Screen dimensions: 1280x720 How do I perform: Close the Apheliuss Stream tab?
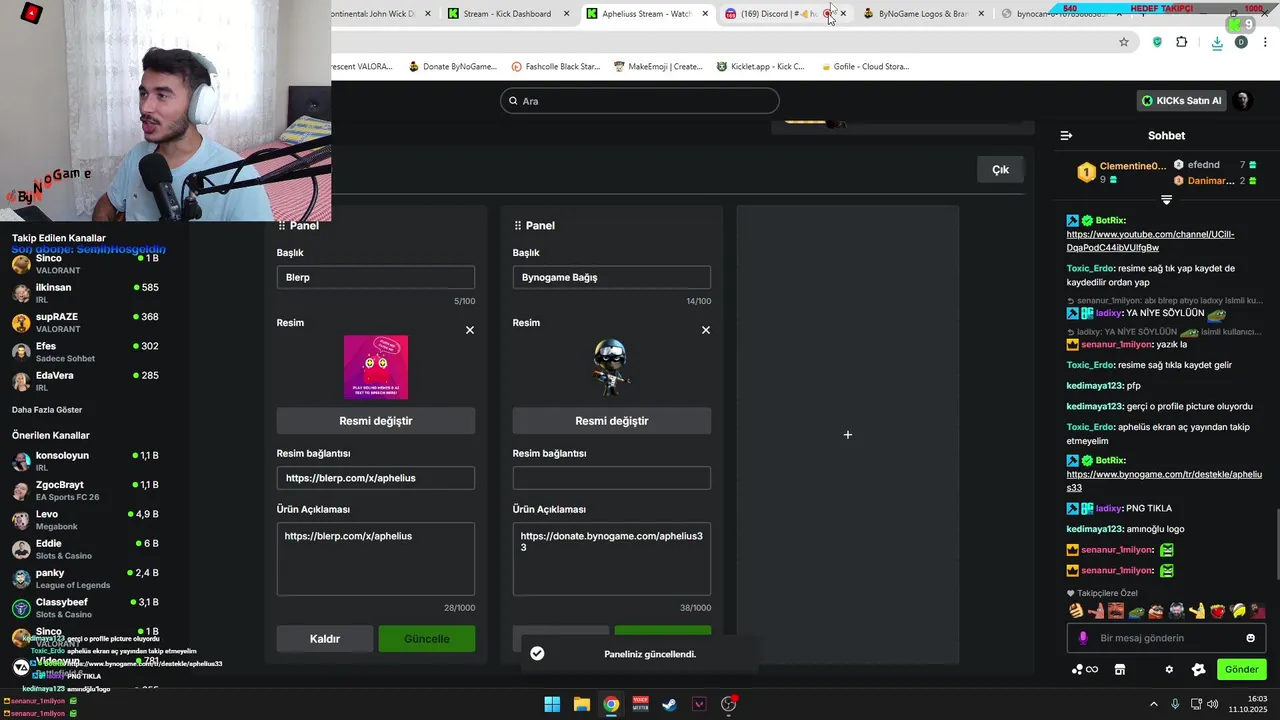click(705, 14)
